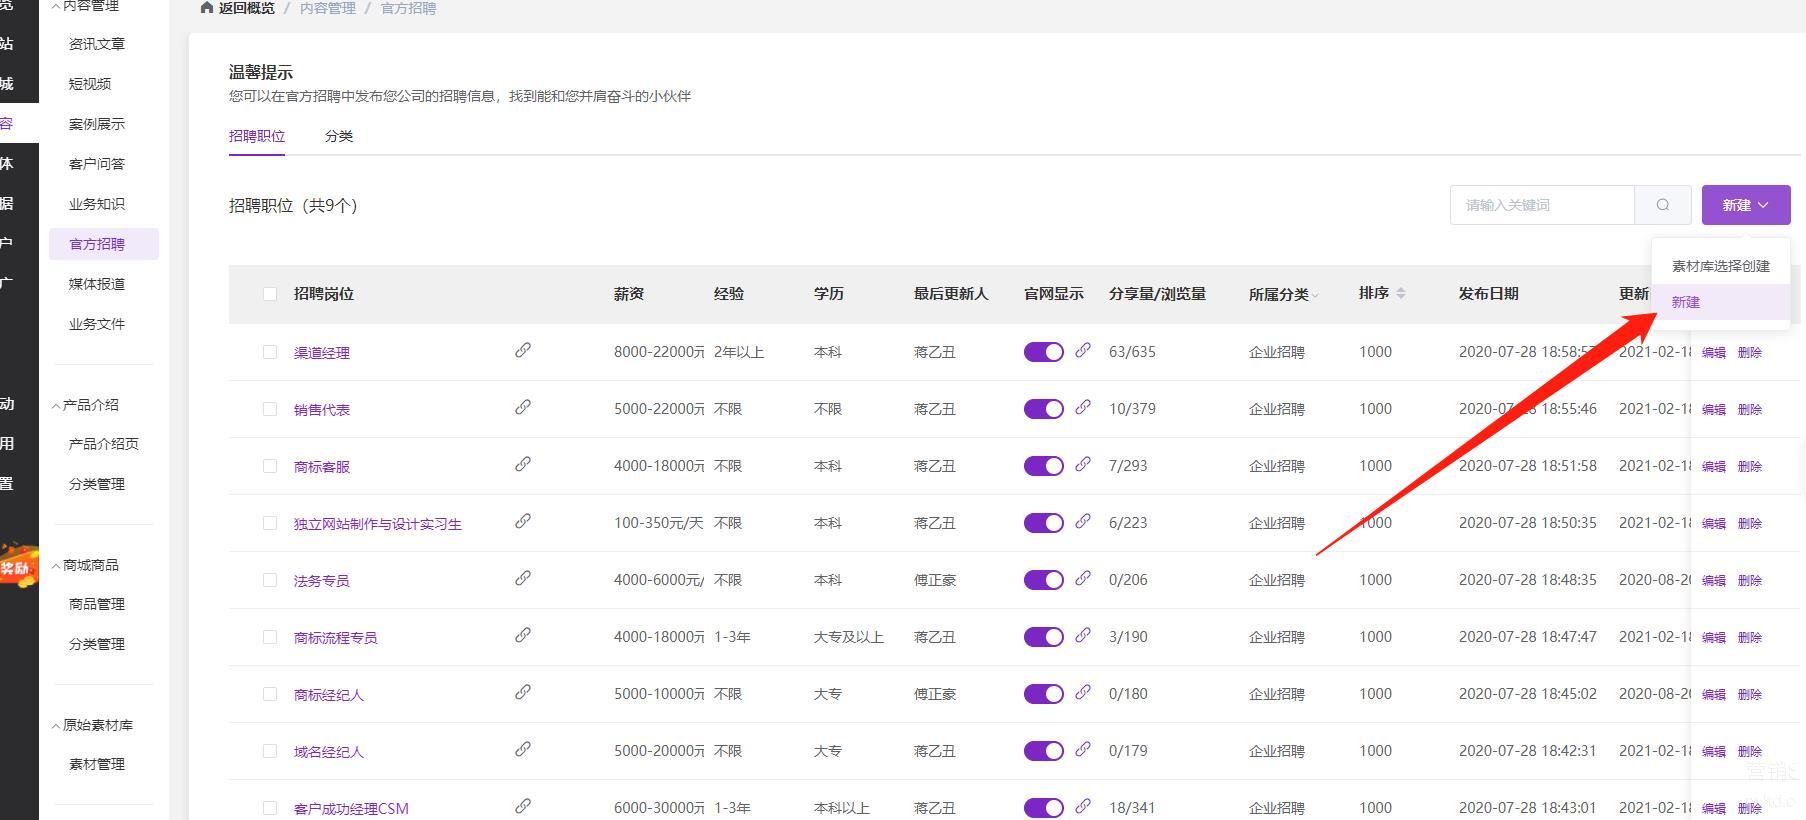1806x820 pixels.
Task: Click the keyword search input field
Action: [x=1541, y=205]
